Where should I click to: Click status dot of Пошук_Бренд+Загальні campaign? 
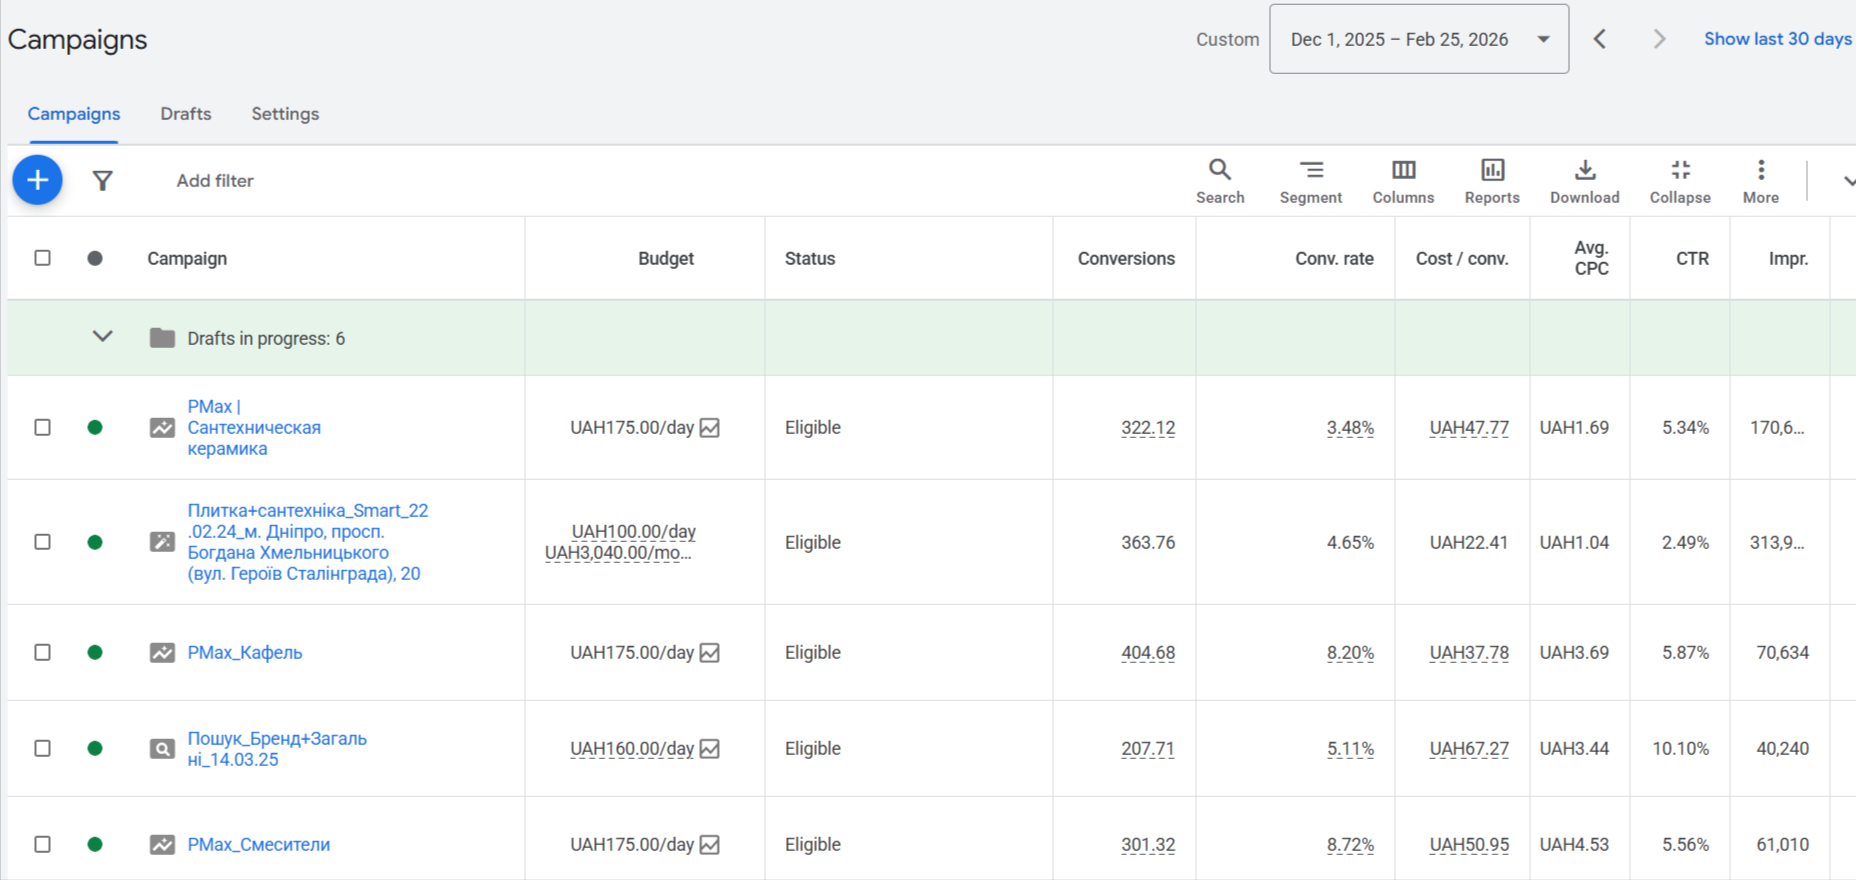[x=95, y=748]
